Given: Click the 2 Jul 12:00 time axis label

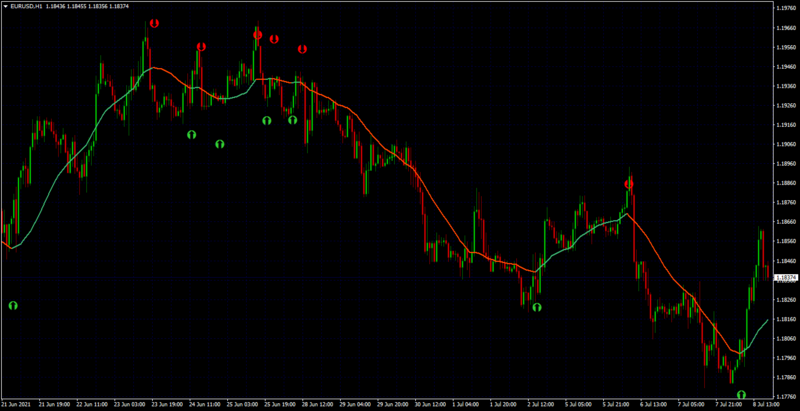Looking at the screenshot, I should 543,405.
